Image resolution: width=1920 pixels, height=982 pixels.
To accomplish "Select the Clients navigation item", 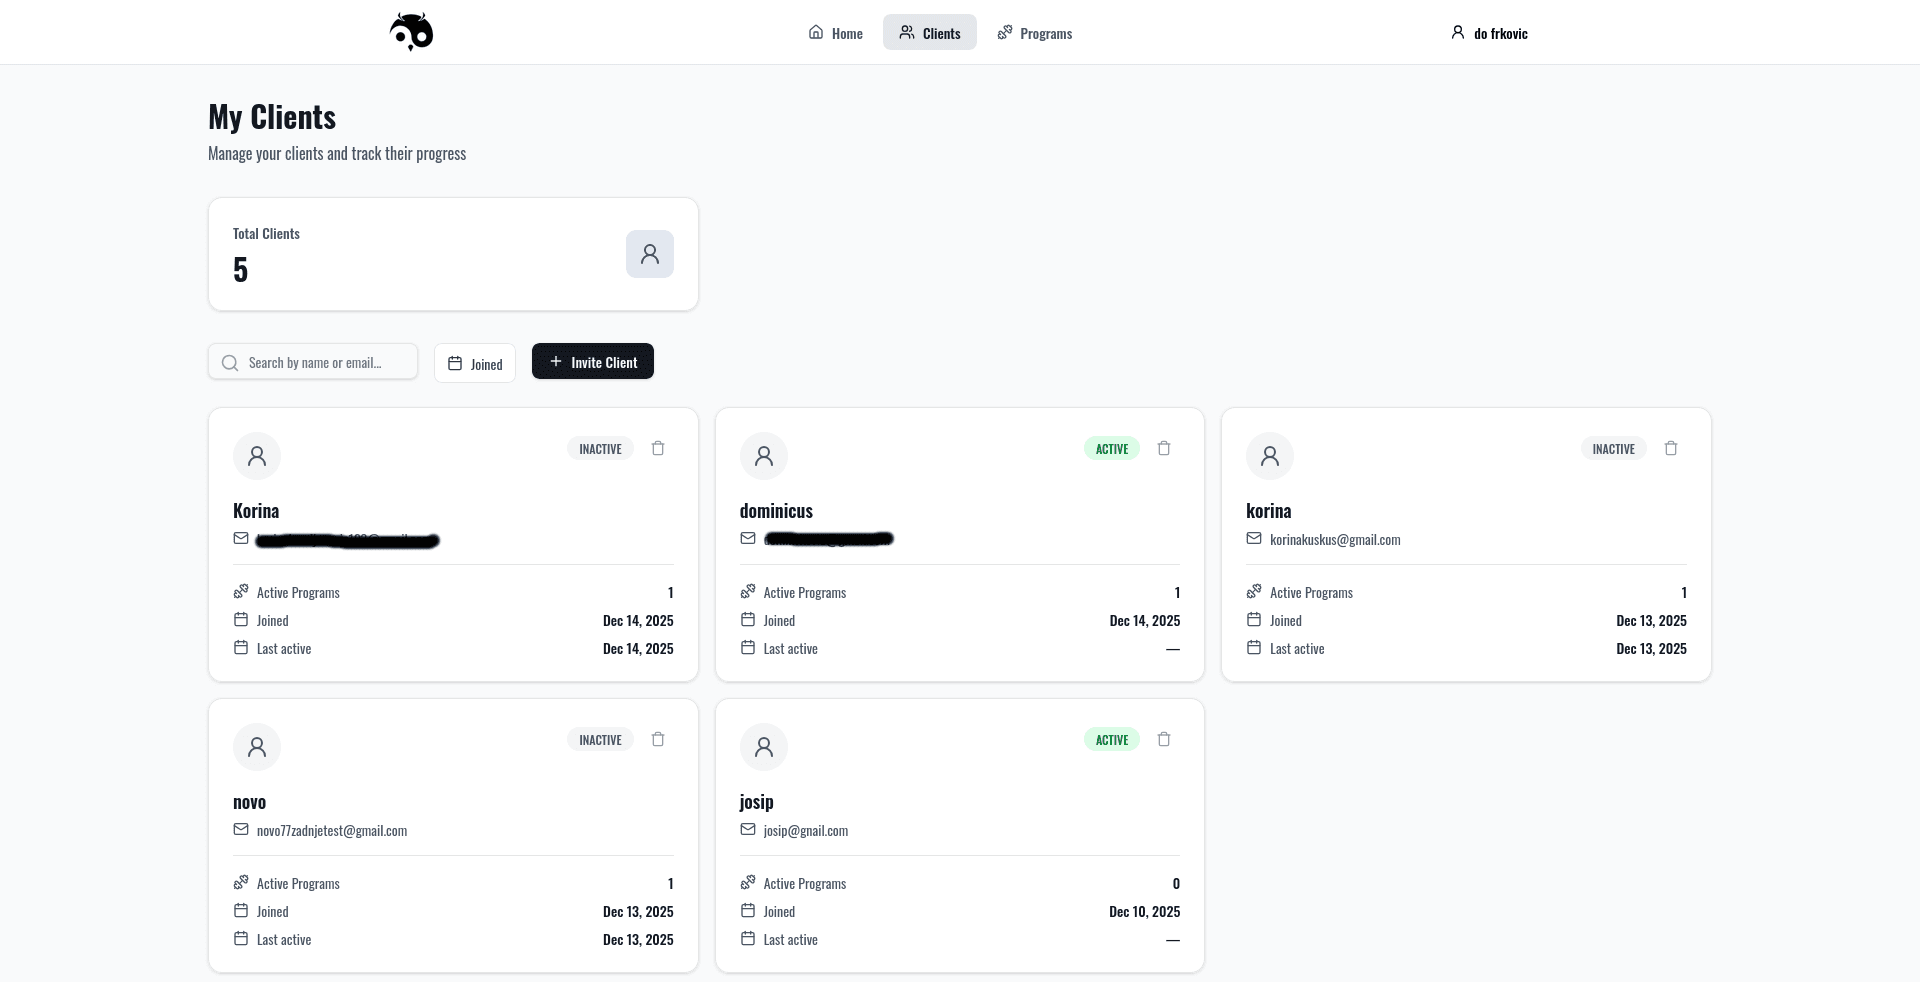I will [x=929, y=32].
